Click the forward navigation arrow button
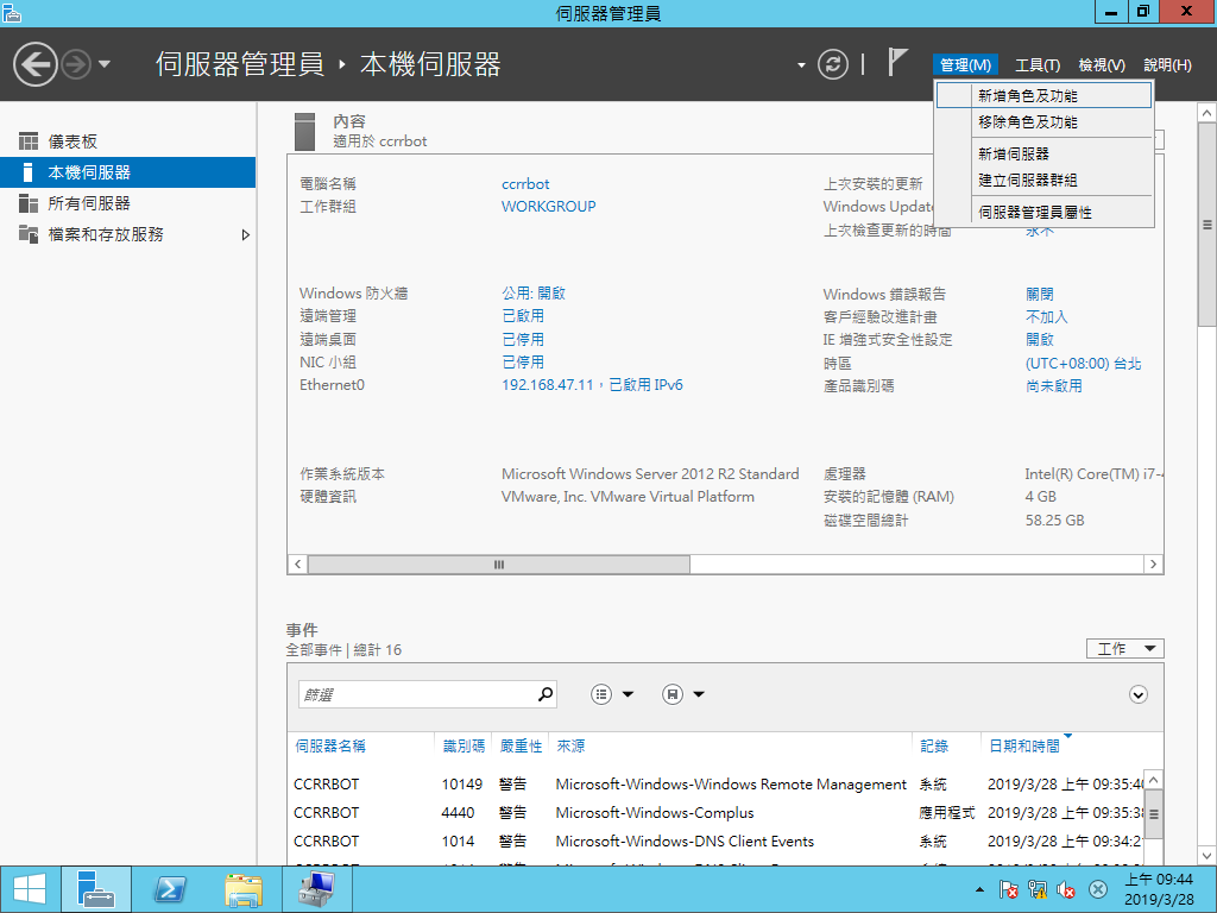Screen dimensions: 1217x913 76,65
